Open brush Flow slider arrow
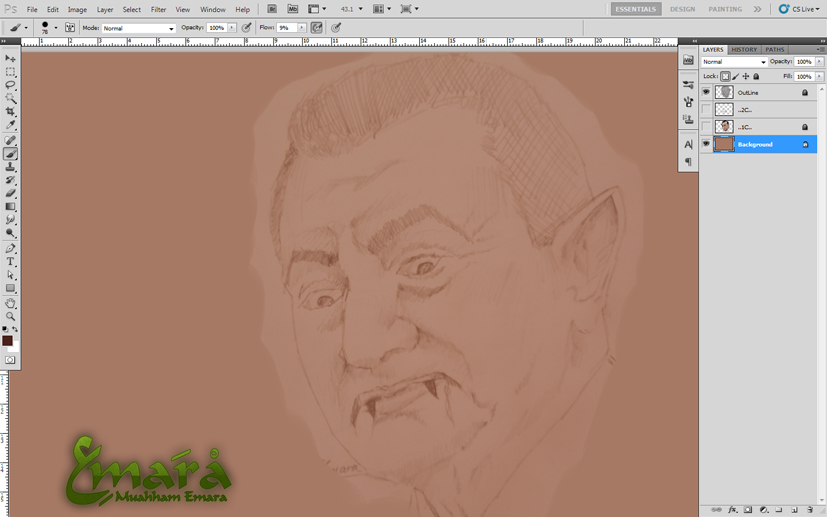The height and width of the screenshot is (517, 827). [x=302, y=27]
